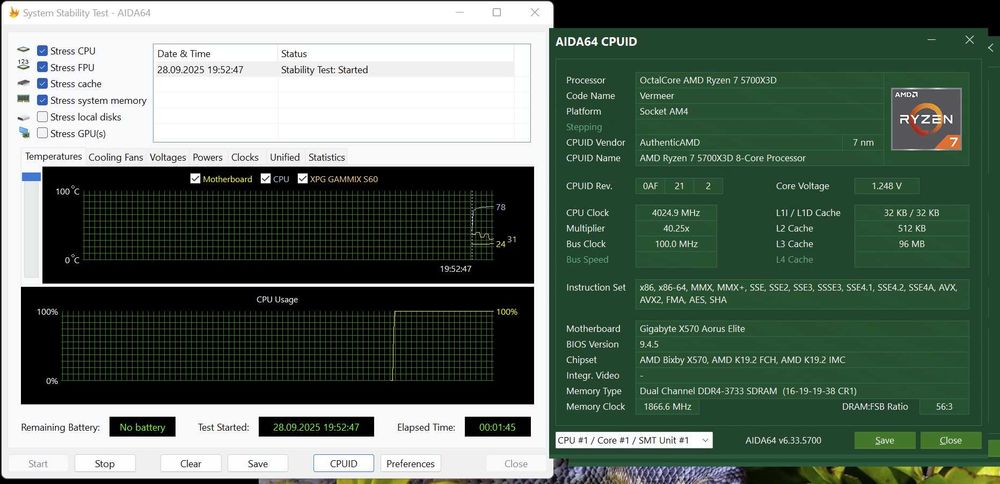Viewport: 1000px width, 484px height.
Task: Click the CPU chip icon beside Stress CPU
Action: (x=24, y=50)
